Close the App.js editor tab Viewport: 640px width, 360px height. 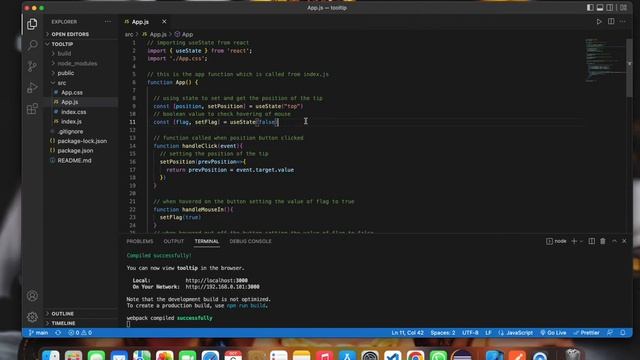point(164,22)
